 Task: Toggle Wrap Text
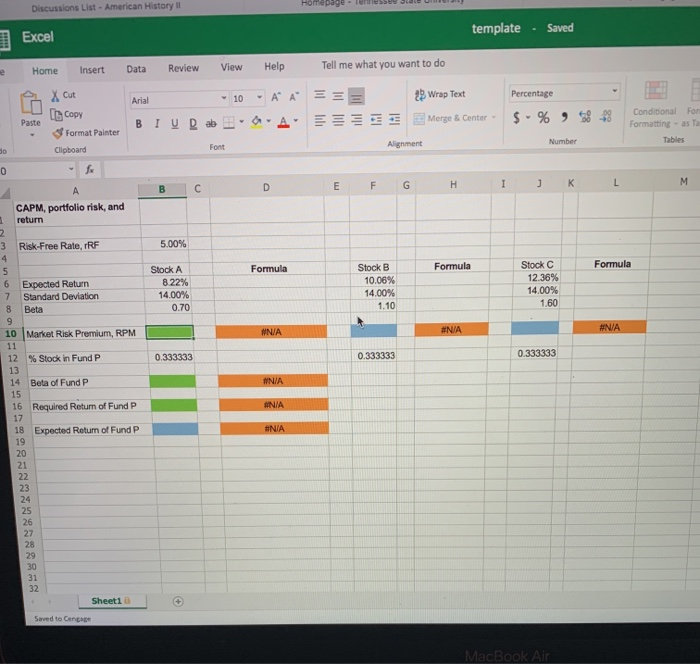[x=440, y=94]
